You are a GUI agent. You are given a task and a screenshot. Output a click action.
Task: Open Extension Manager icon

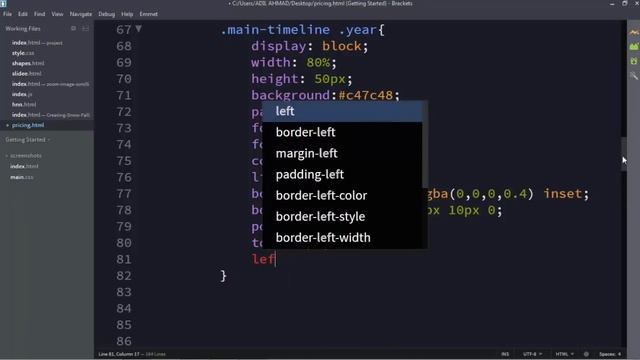point(634,47)
